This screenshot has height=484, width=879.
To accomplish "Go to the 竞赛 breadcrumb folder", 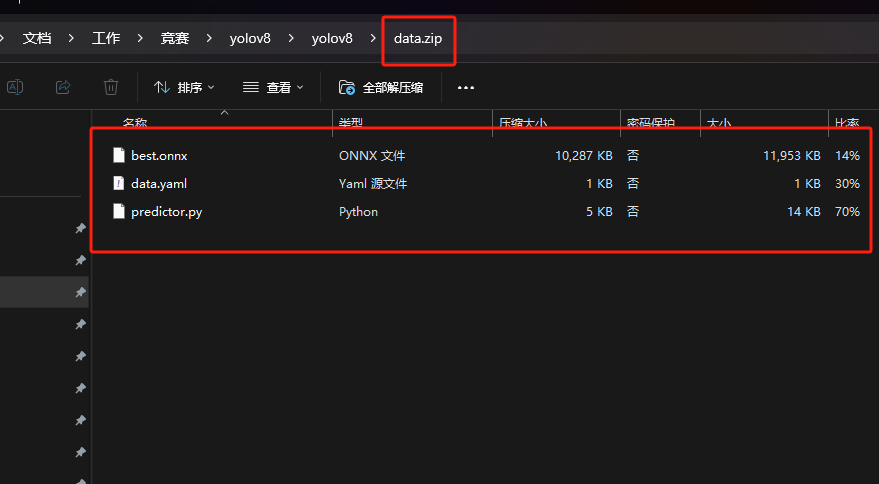I will pyautogui.click(x=174, y=39).
